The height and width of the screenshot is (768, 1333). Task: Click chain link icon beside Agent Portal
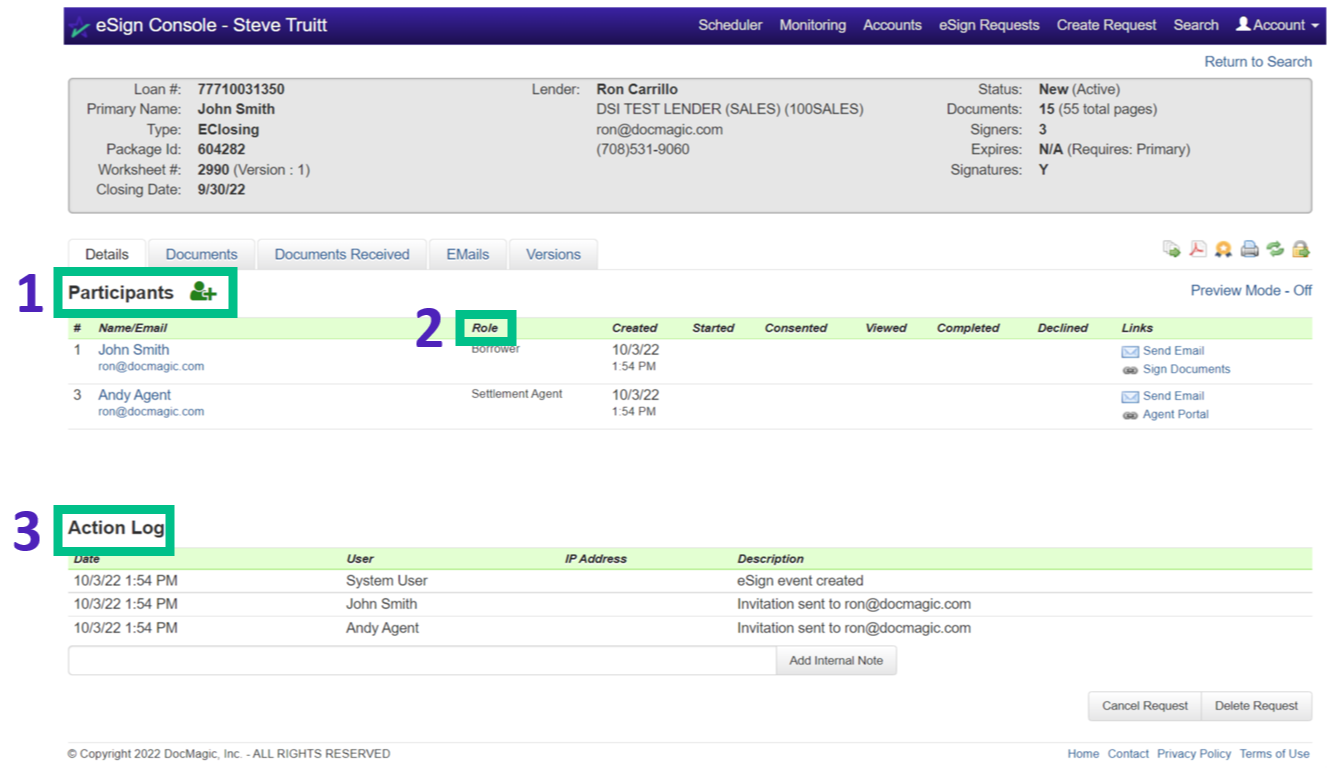coord(1130,415)
